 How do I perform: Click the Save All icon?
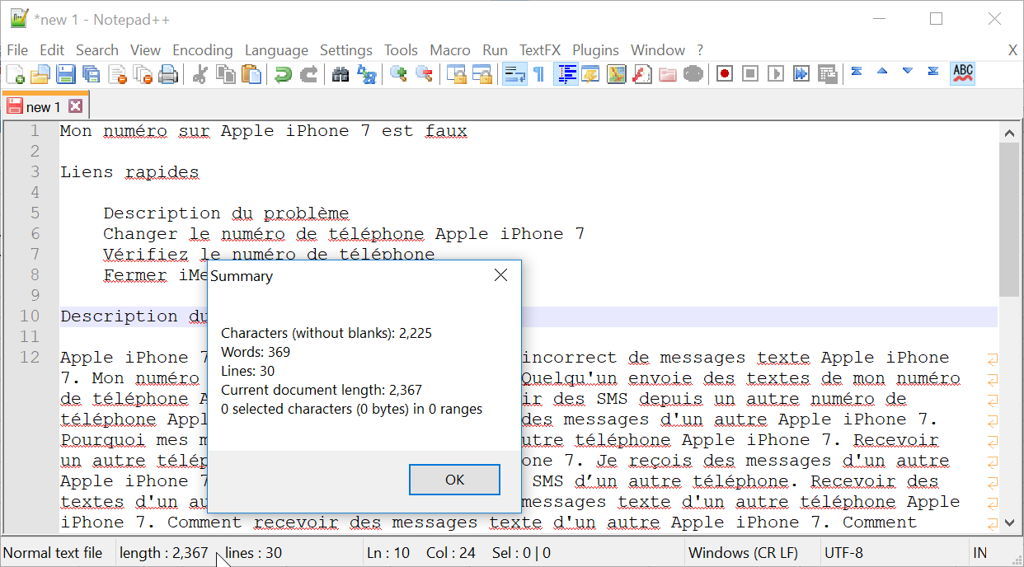click(91, 74)
